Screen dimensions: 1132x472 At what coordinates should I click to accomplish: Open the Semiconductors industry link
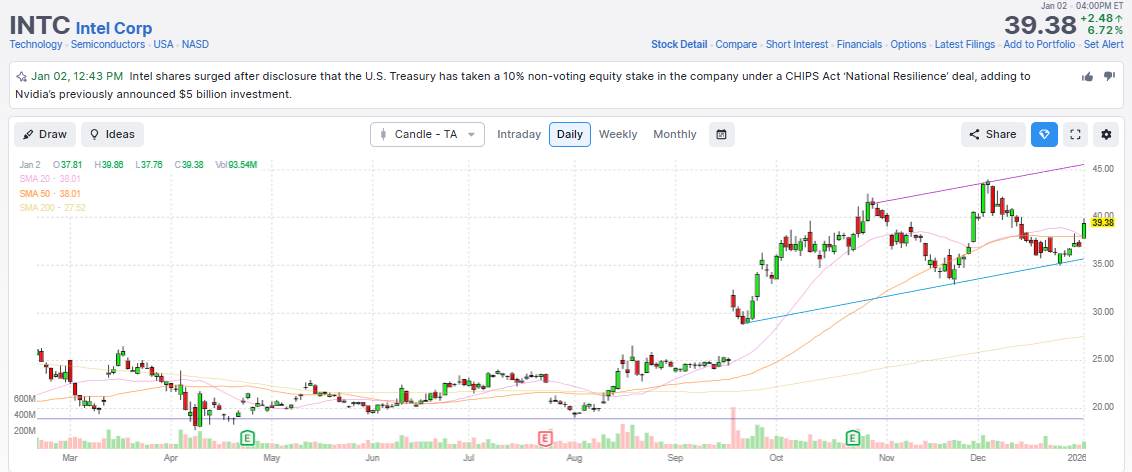point(109,44)
